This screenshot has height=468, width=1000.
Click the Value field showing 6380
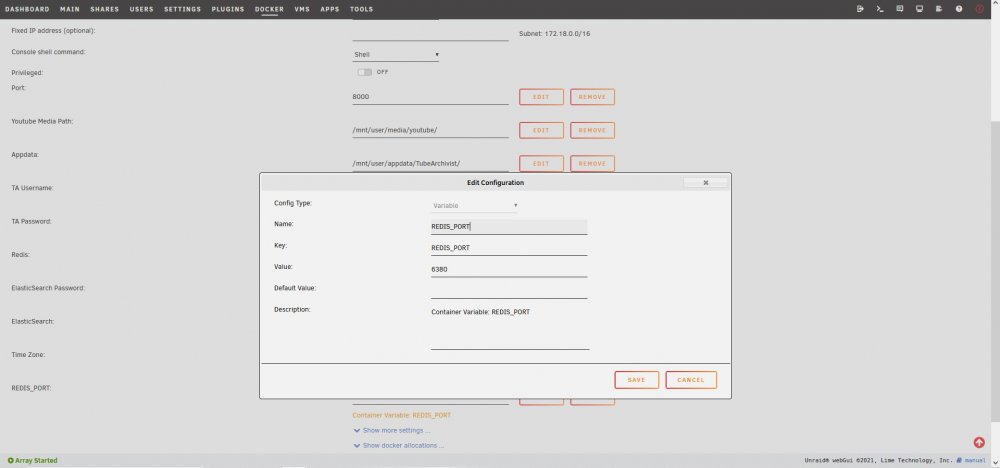click(509, 270)
